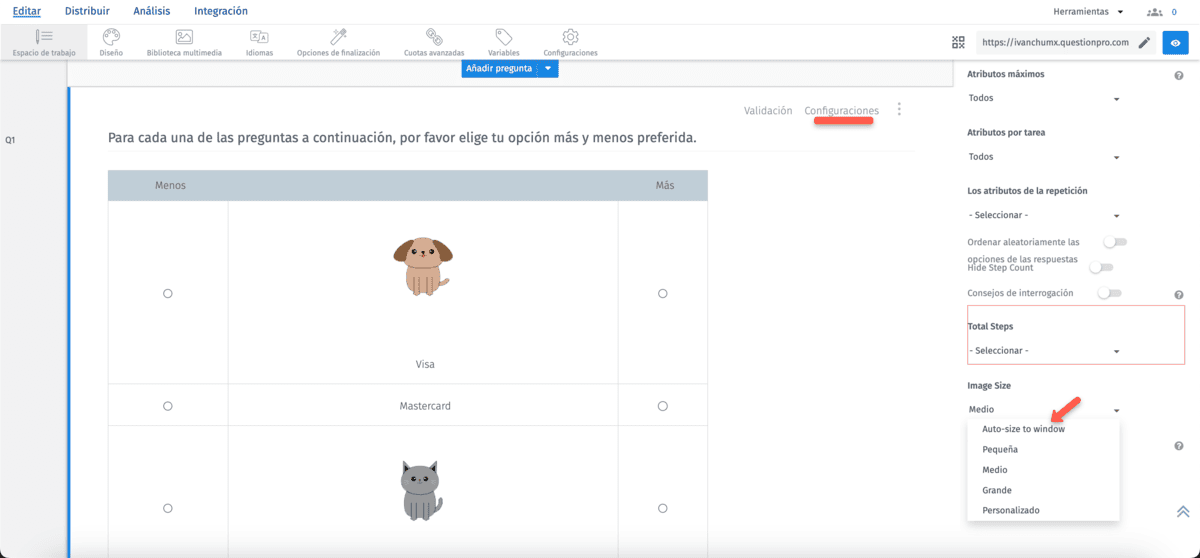Open the three-dot question options menu
The height and width of the screenshot is (558, 1200).
tap(899, 109)
